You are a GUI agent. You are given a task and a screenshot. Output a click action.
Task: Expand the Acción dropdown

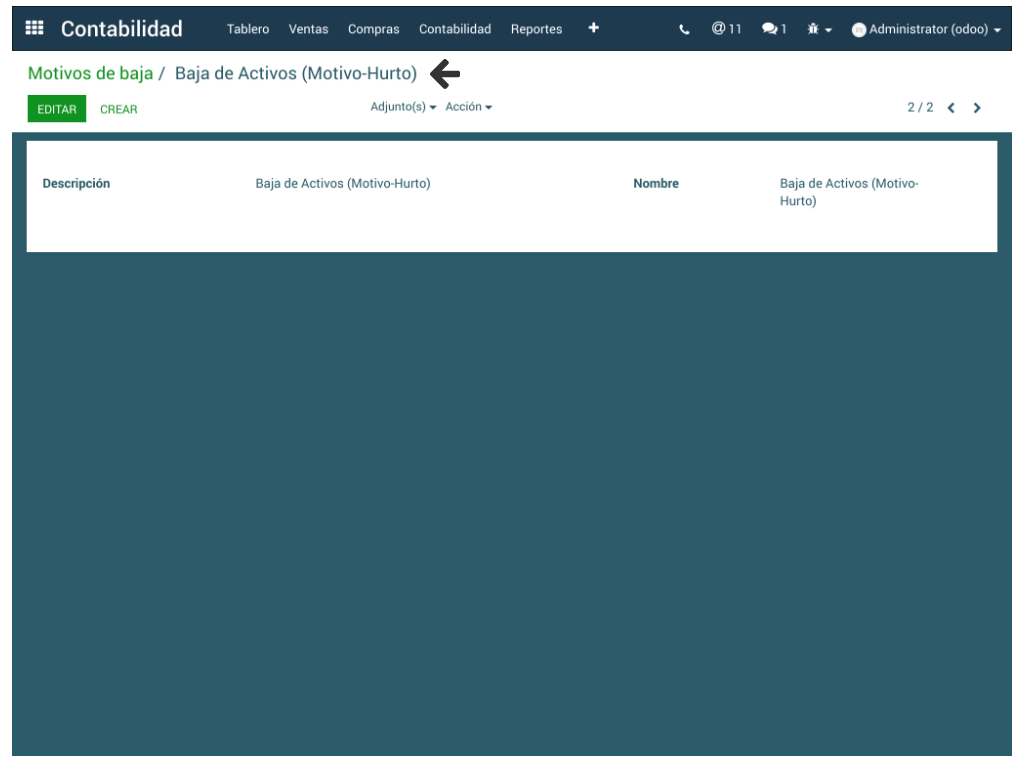(x=468, y=107)
